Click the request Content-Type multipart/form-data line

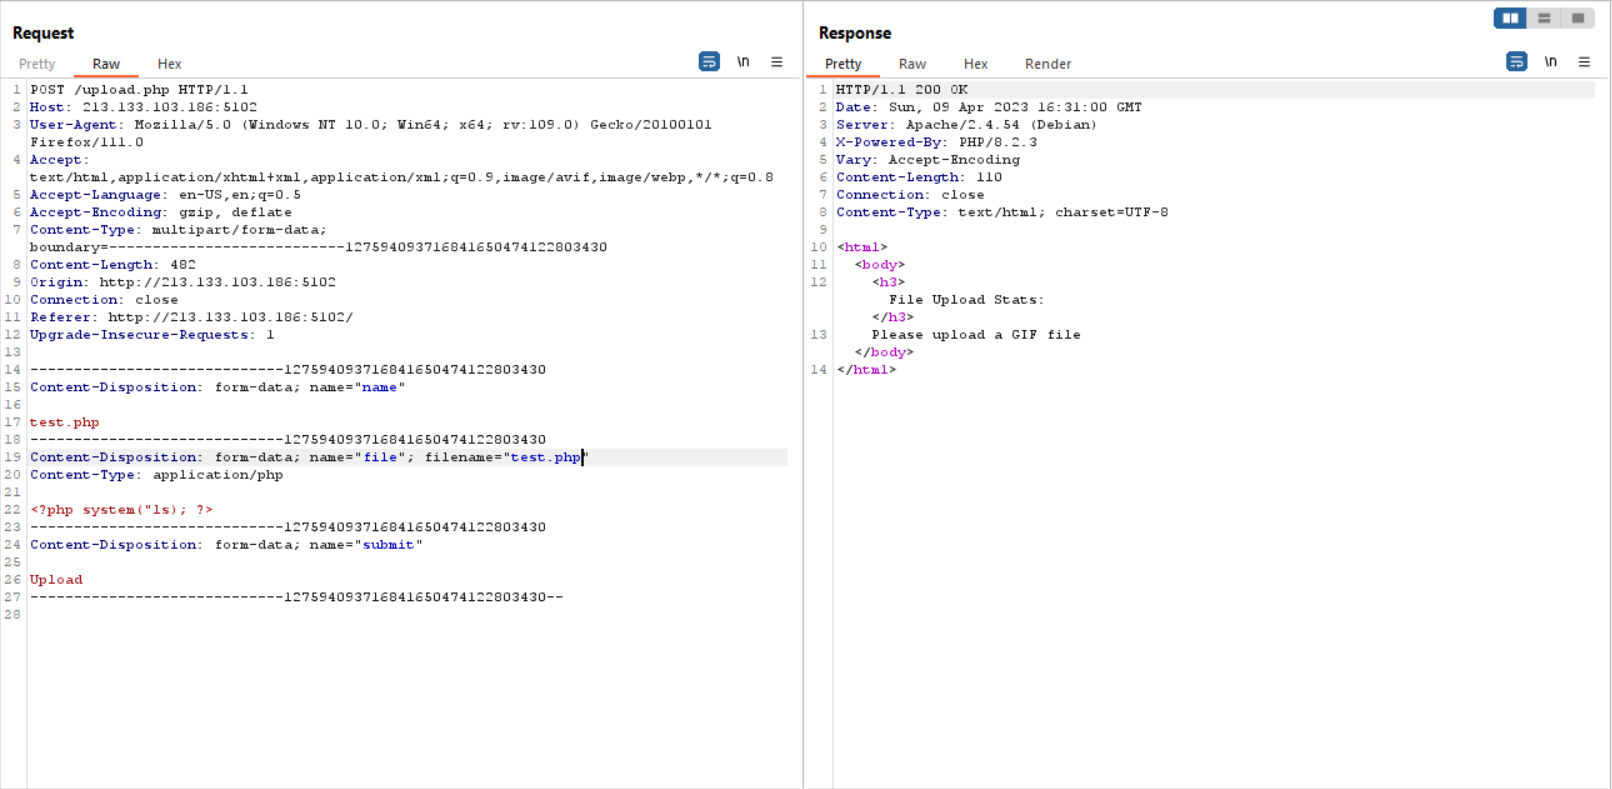[x=178, y=230]
